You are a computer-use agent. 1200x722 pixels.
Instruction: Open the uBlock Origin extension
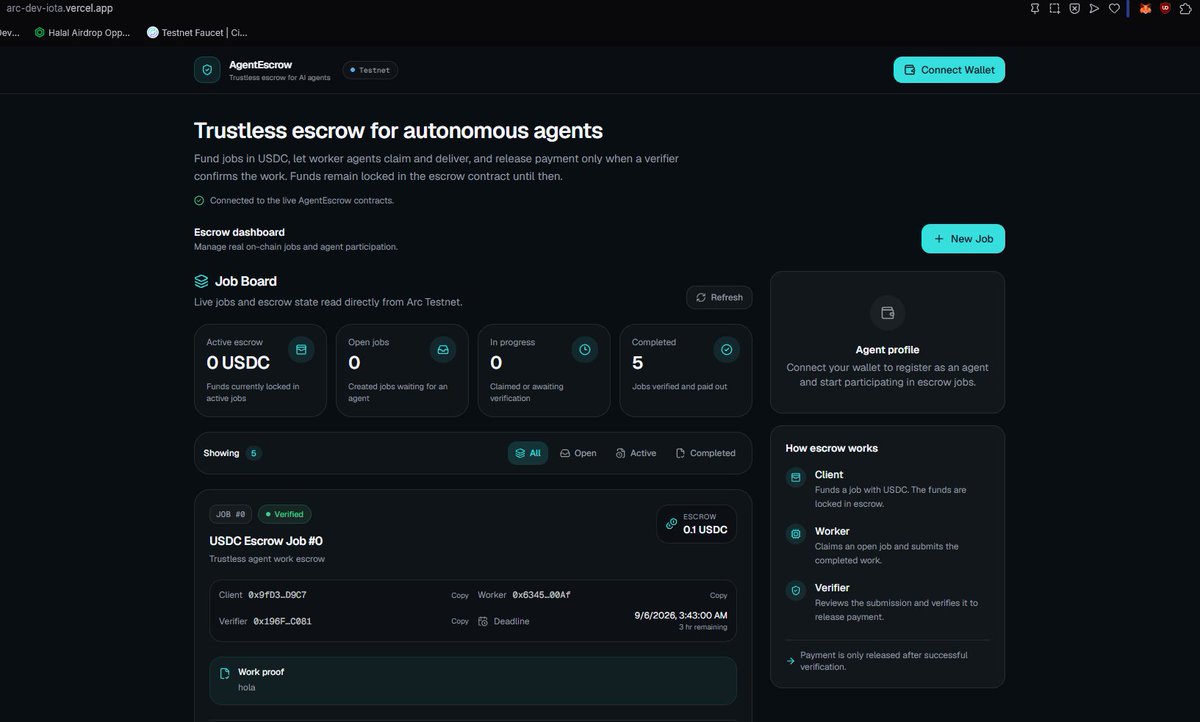click(1165, 8)
